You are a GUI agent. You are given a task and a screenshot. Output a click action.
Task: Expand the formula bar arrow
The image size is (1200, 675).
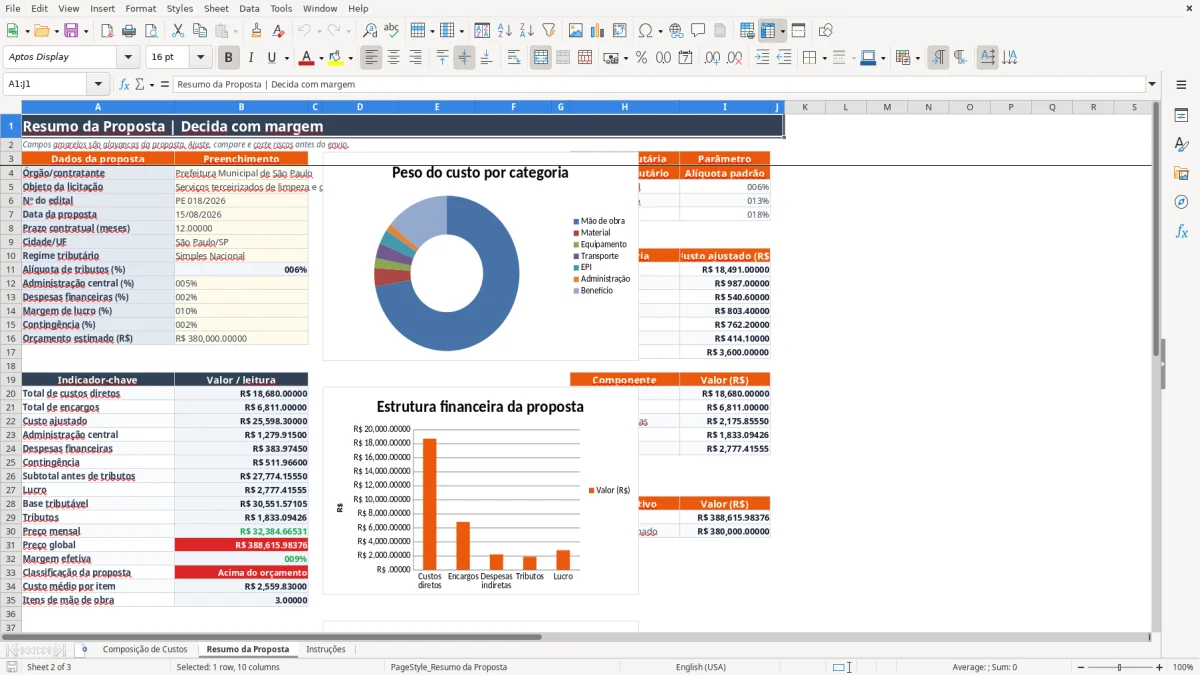tap(1152, 84)
